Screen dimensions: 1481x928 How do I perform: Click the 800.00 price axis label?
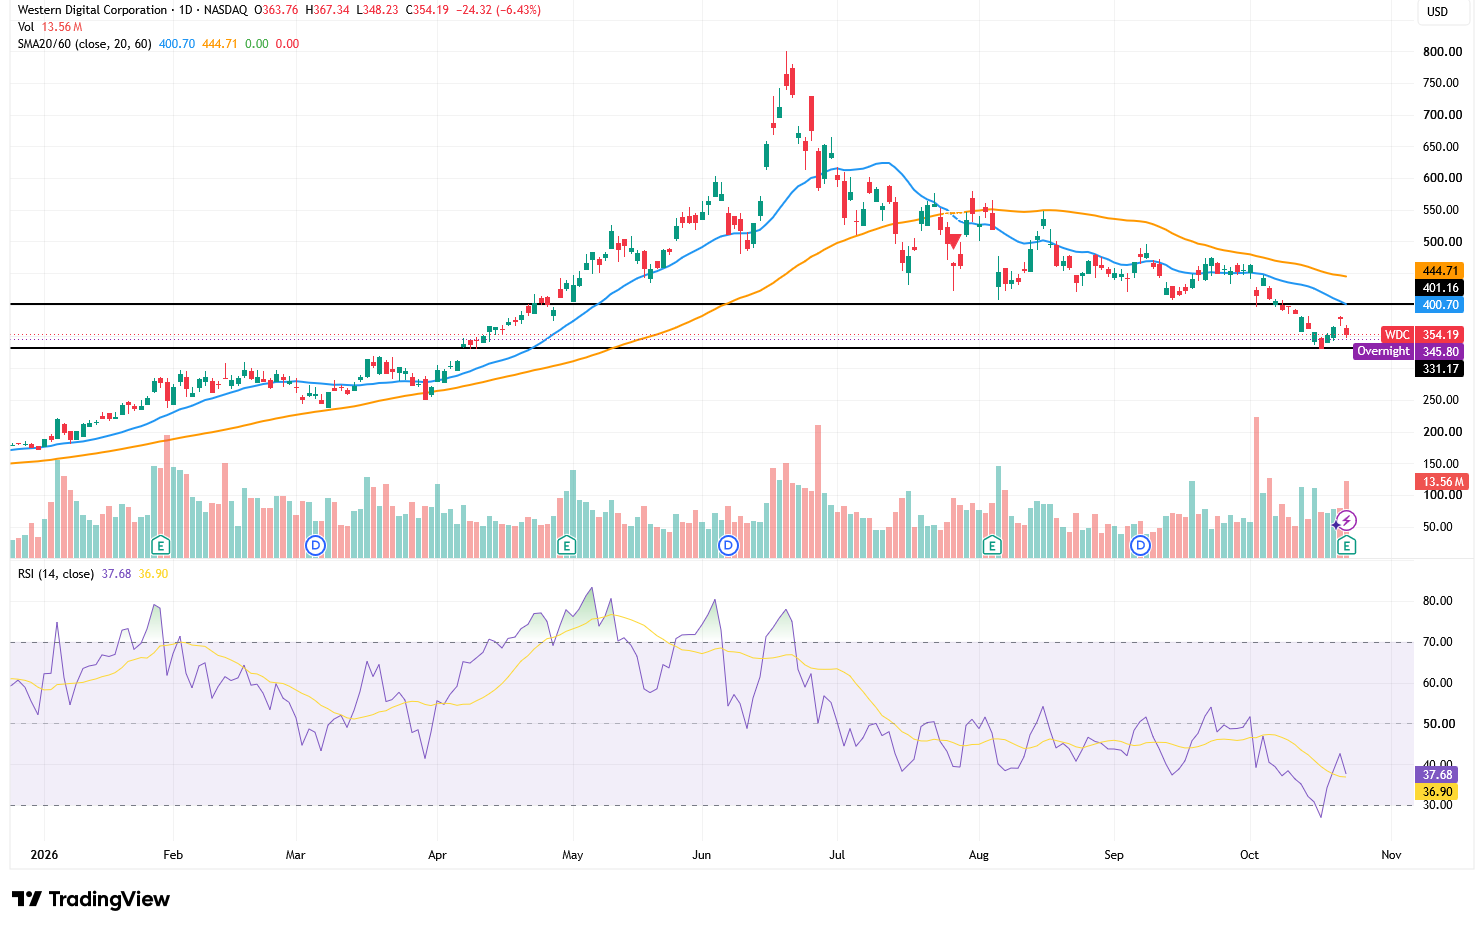(x=1442, y=52)
